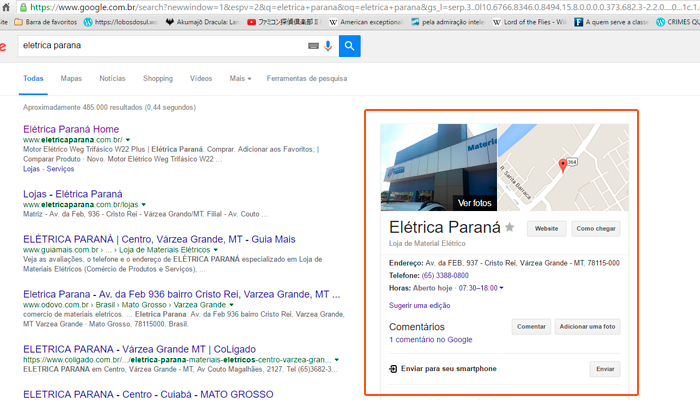The image size is (700, 400).
Task: Open the Guia Mais result link
Action: (x=159, y=240)
